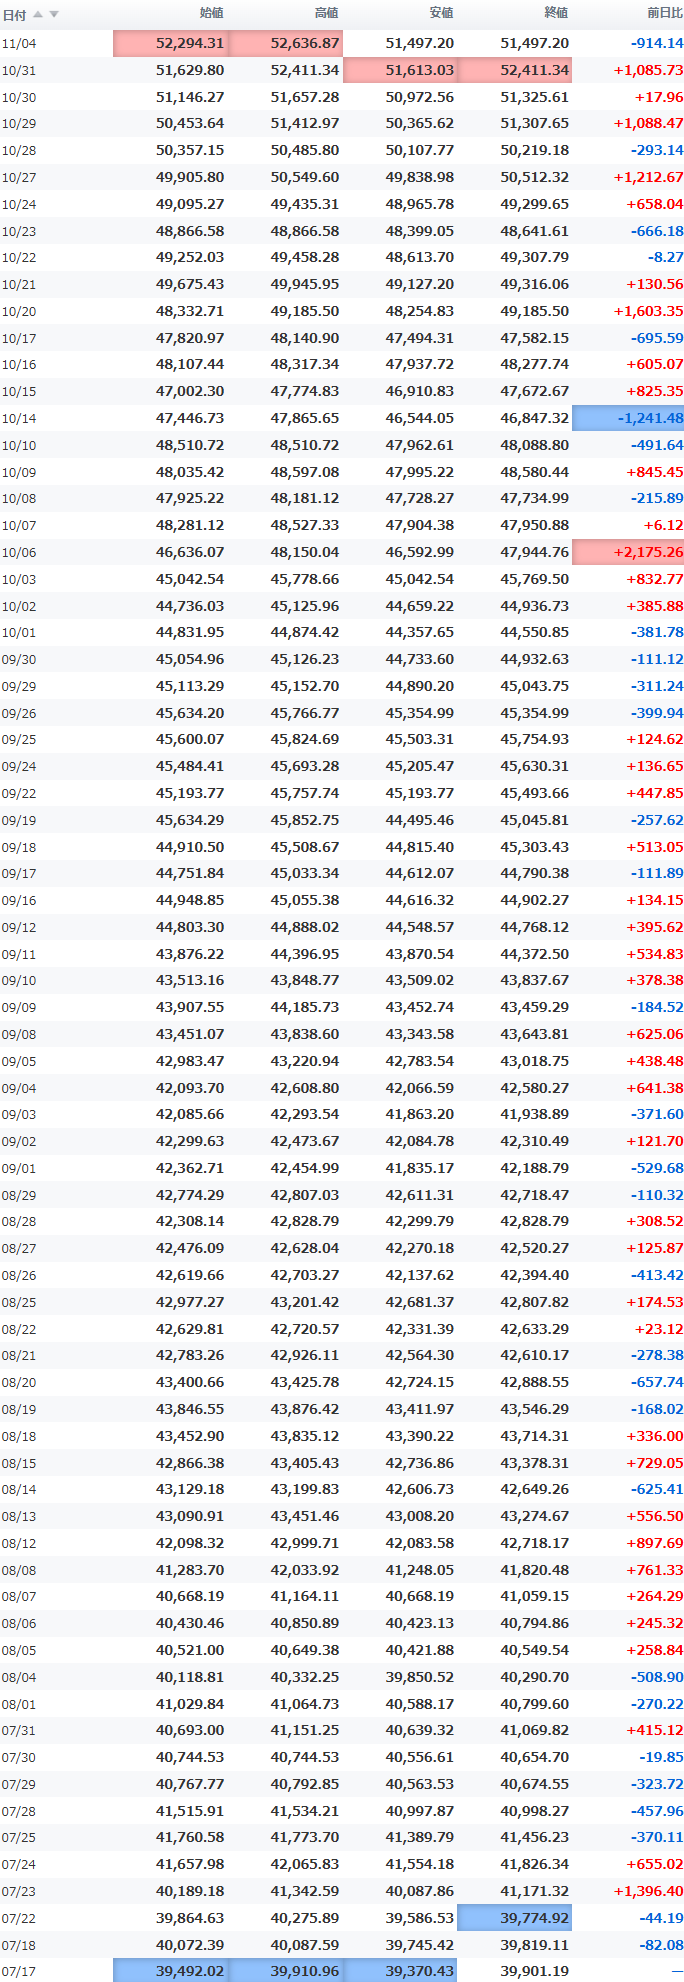Image resolution: width=684 pixels, height=1982 pixels.
Task: Click the 前日比 column header
Action: (x=665, y=13)
